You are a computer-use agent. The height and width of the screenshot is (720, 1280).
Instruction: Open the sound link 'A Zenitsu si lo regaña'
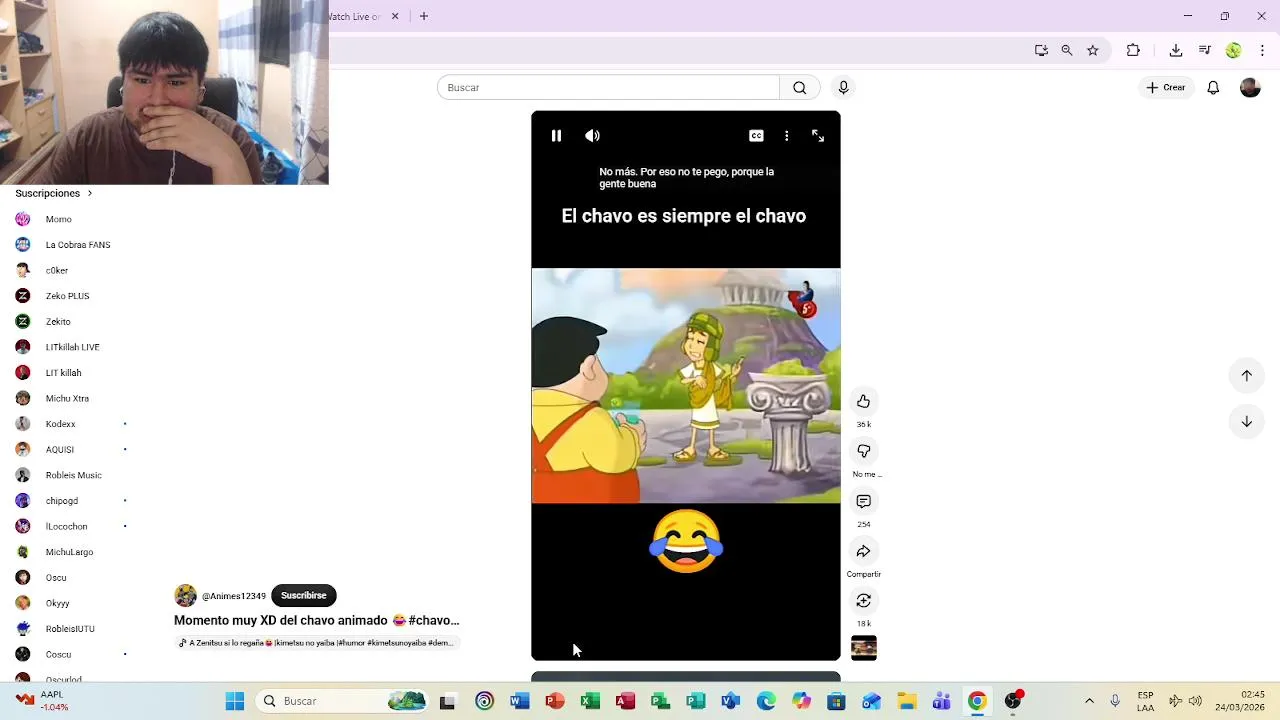pyautogui.click(x=316, y=643)
